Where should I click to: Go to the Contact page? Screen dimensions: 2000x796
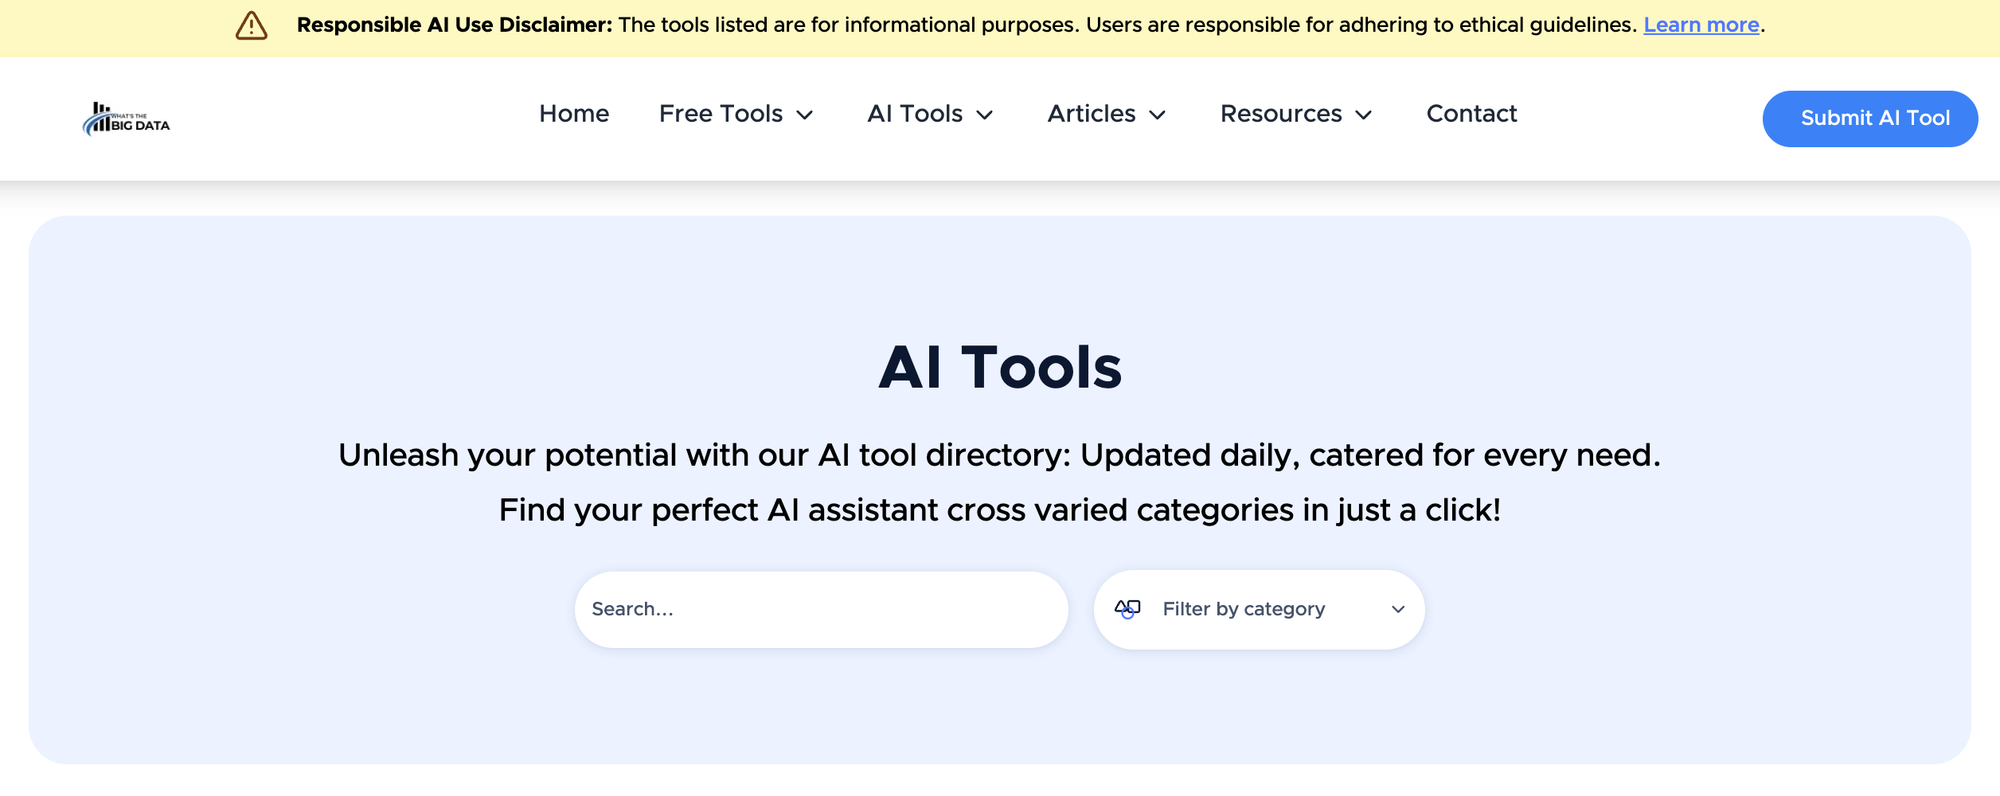[1472, 114]
